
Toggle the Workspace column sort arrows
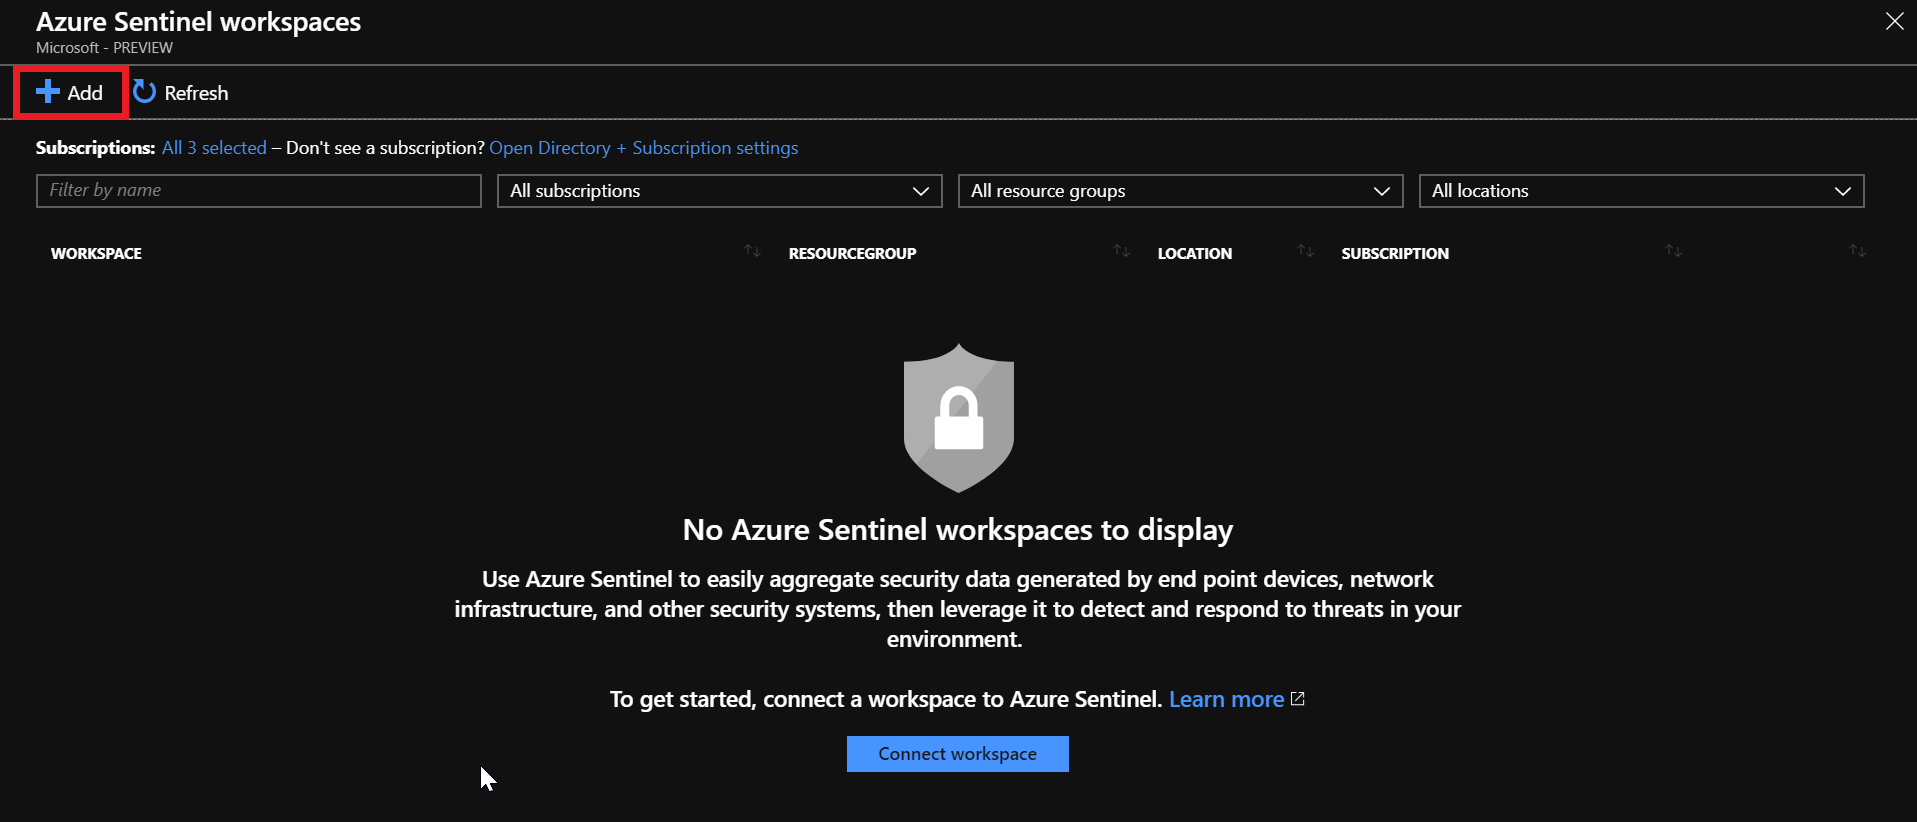tap(752, 251)
